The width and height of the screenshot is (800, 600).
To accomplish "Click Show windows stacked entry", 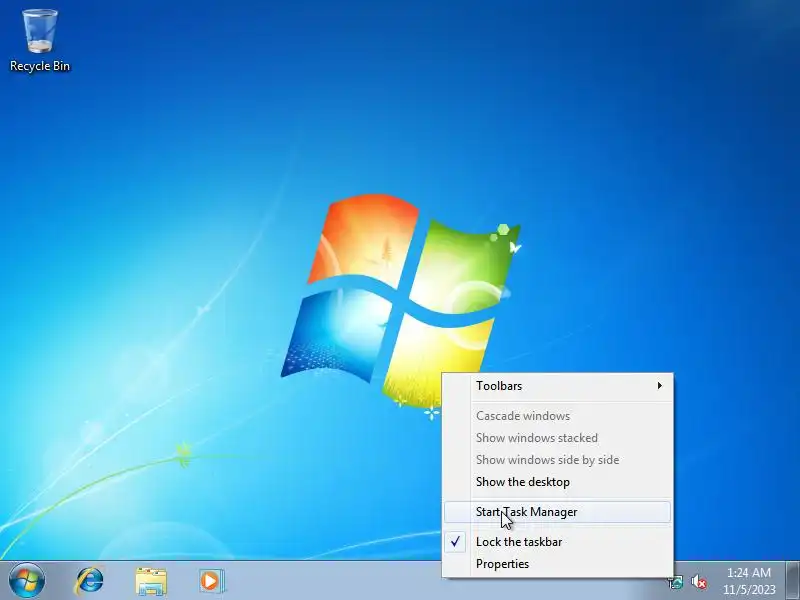I will [x=558, y=438].
